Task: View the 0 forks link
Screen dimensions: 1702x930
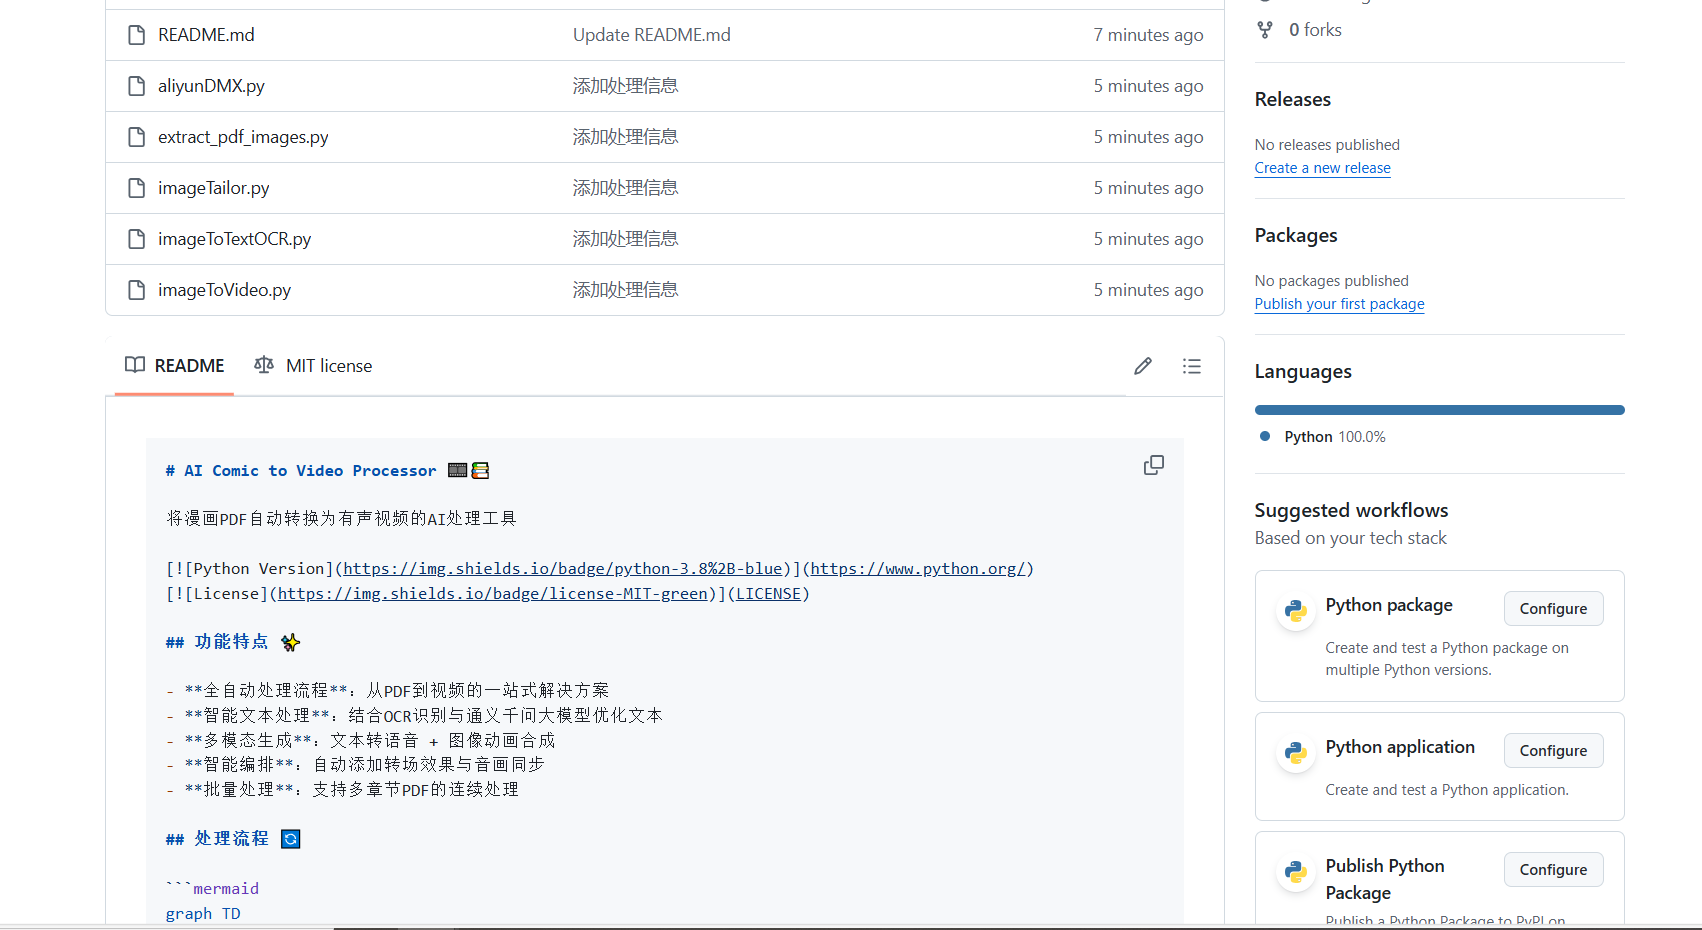Action: [1315, 30]
